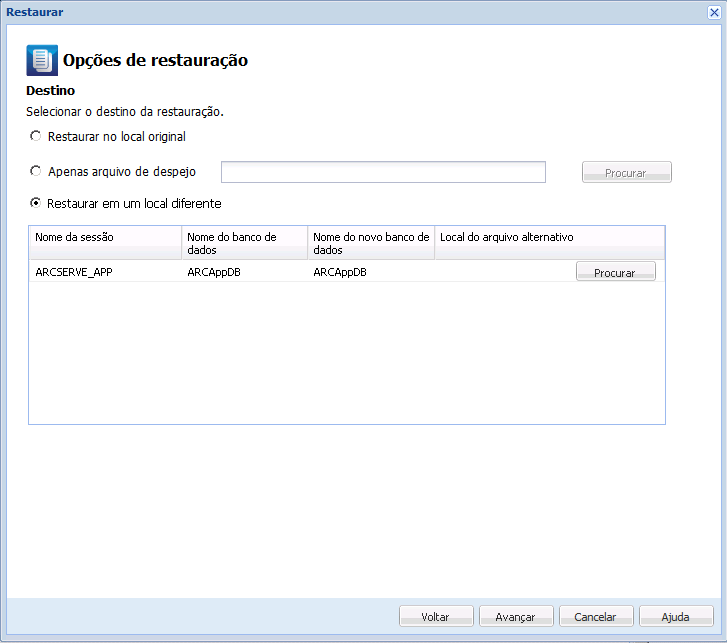727x643 pixels.
Task: Cancel the restore with Cancelar
Action: 596,617
